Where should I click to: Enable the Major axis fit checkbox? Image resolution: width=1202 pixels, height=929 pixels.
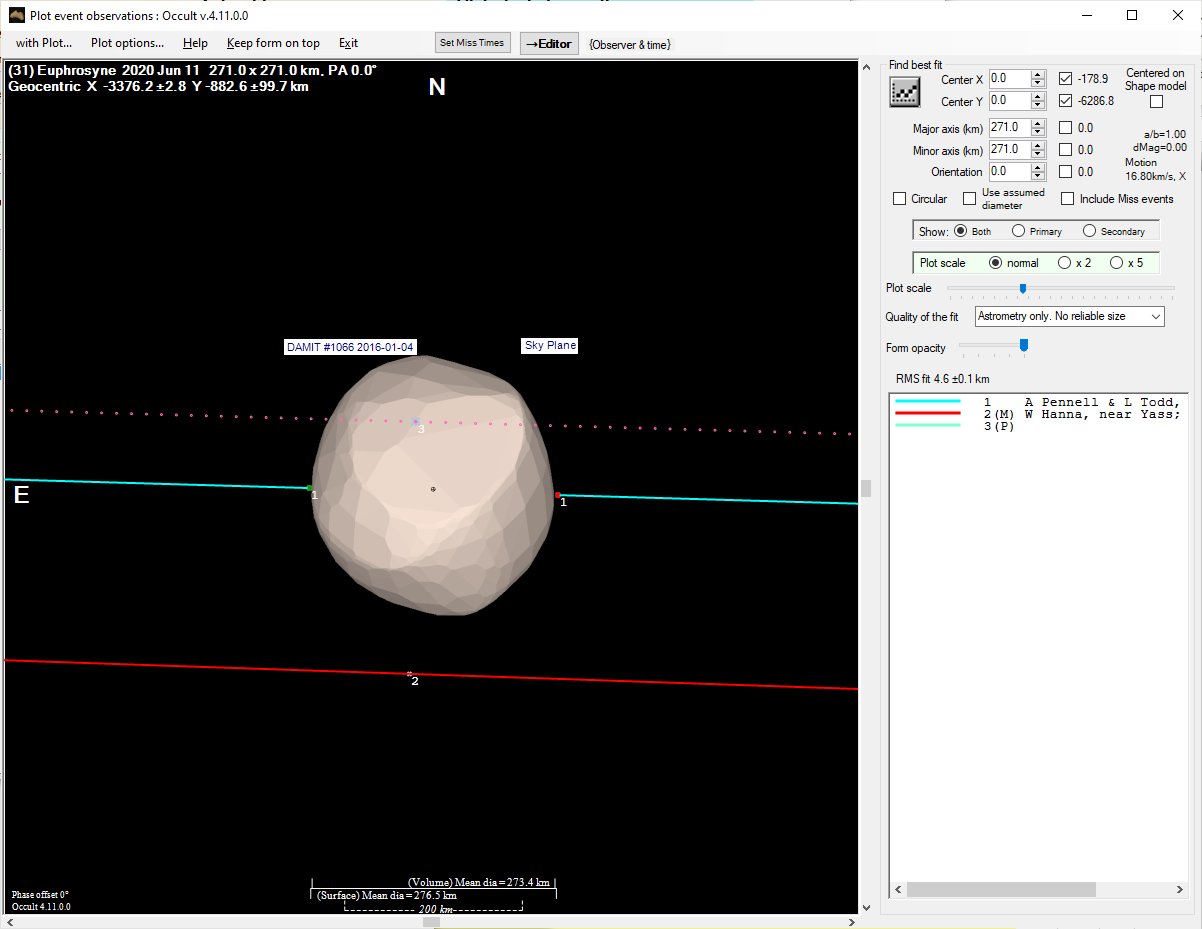tap(1066, 128)
